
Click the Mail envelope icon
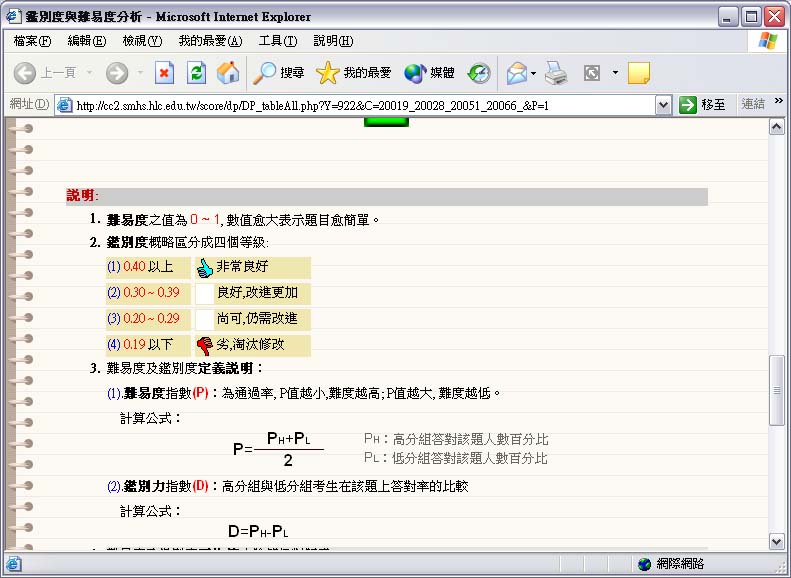[516, 73]
